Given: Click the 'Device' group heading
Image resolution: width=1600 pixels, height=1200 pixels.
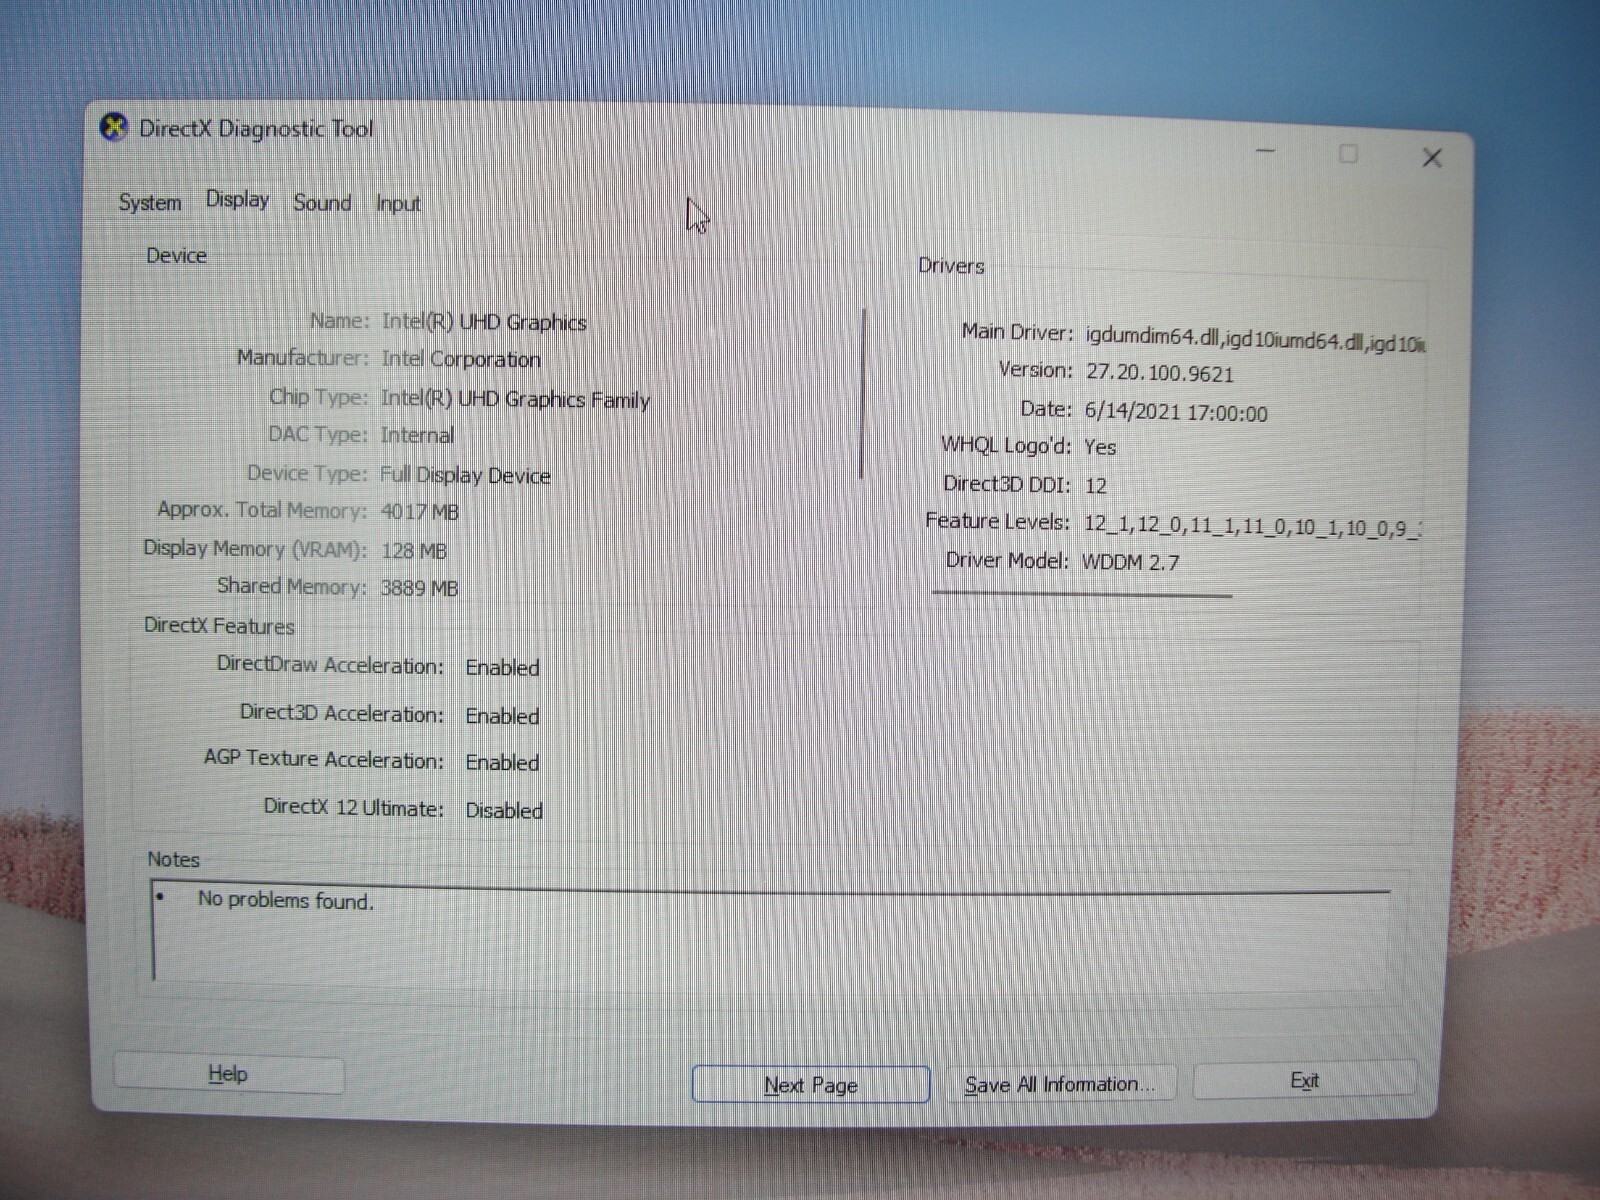Looking at the screenshot, I should tap(176, 255).
